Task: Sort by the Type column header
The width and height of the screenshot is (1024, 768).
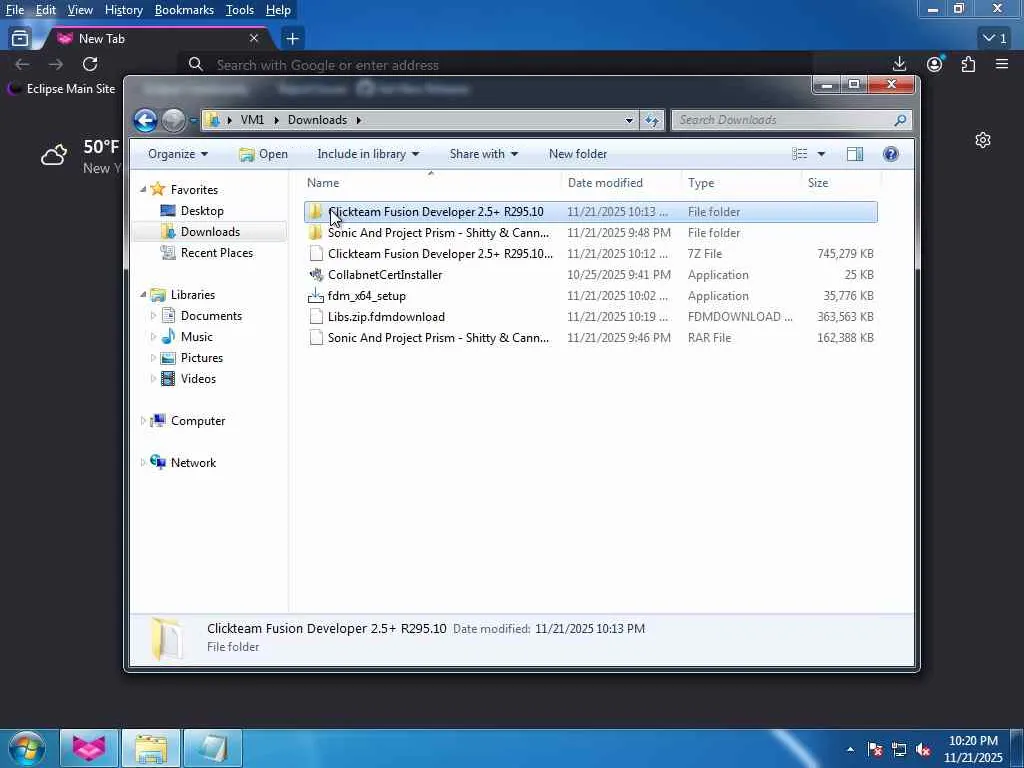Action: tap(741, 183)
